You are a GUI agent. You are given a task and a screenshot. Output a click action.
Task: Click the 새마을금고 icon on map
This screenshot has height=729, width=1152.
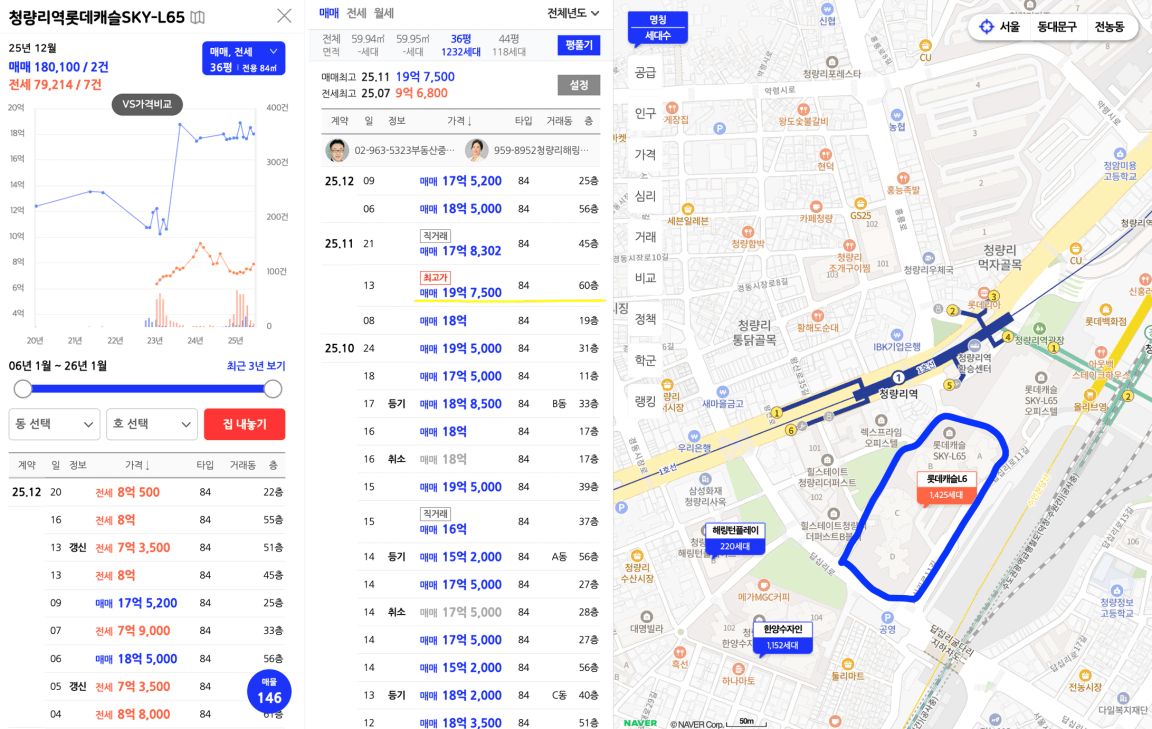coord(723,392)
